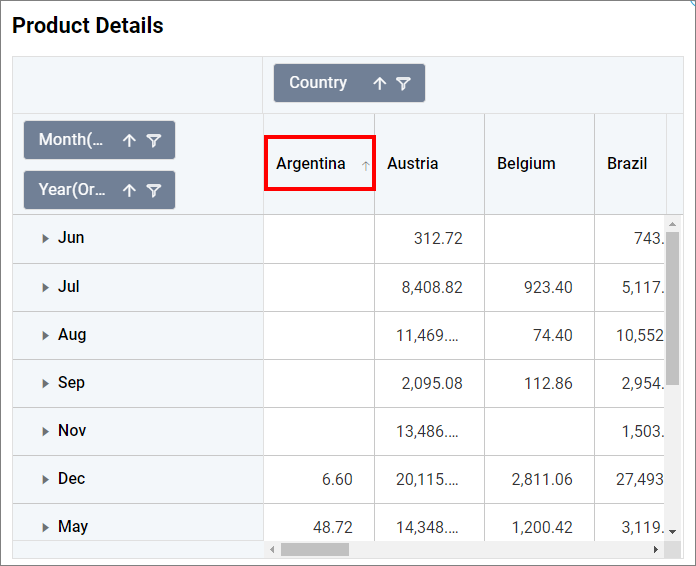Click the sort arrow on Year field

point(129,190)
